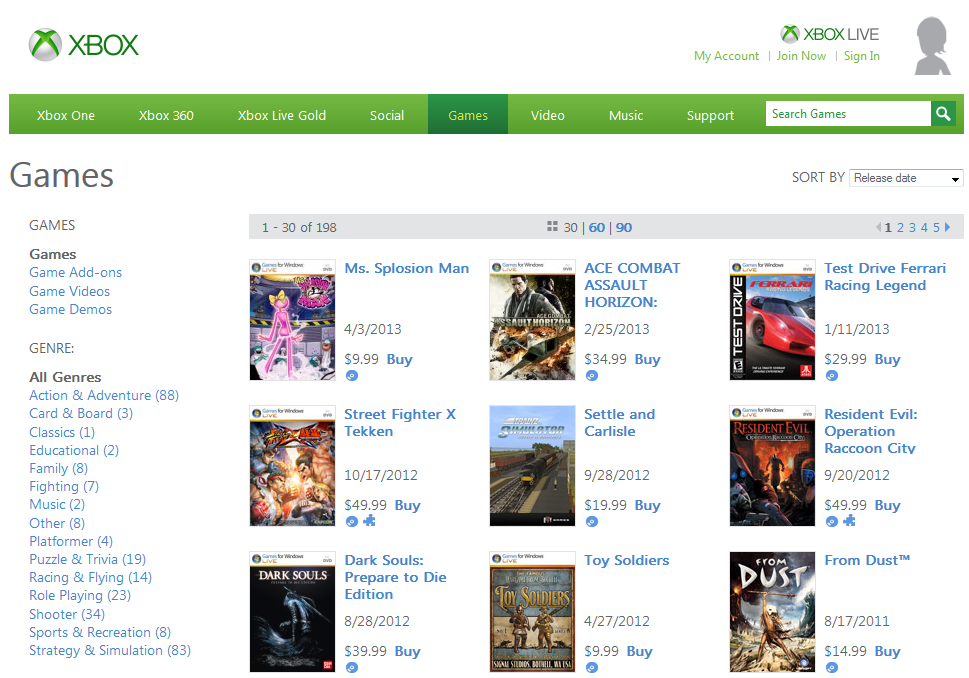
Task: Open Game Add-ons in sidebar
Action: click(x=75, y=273)
